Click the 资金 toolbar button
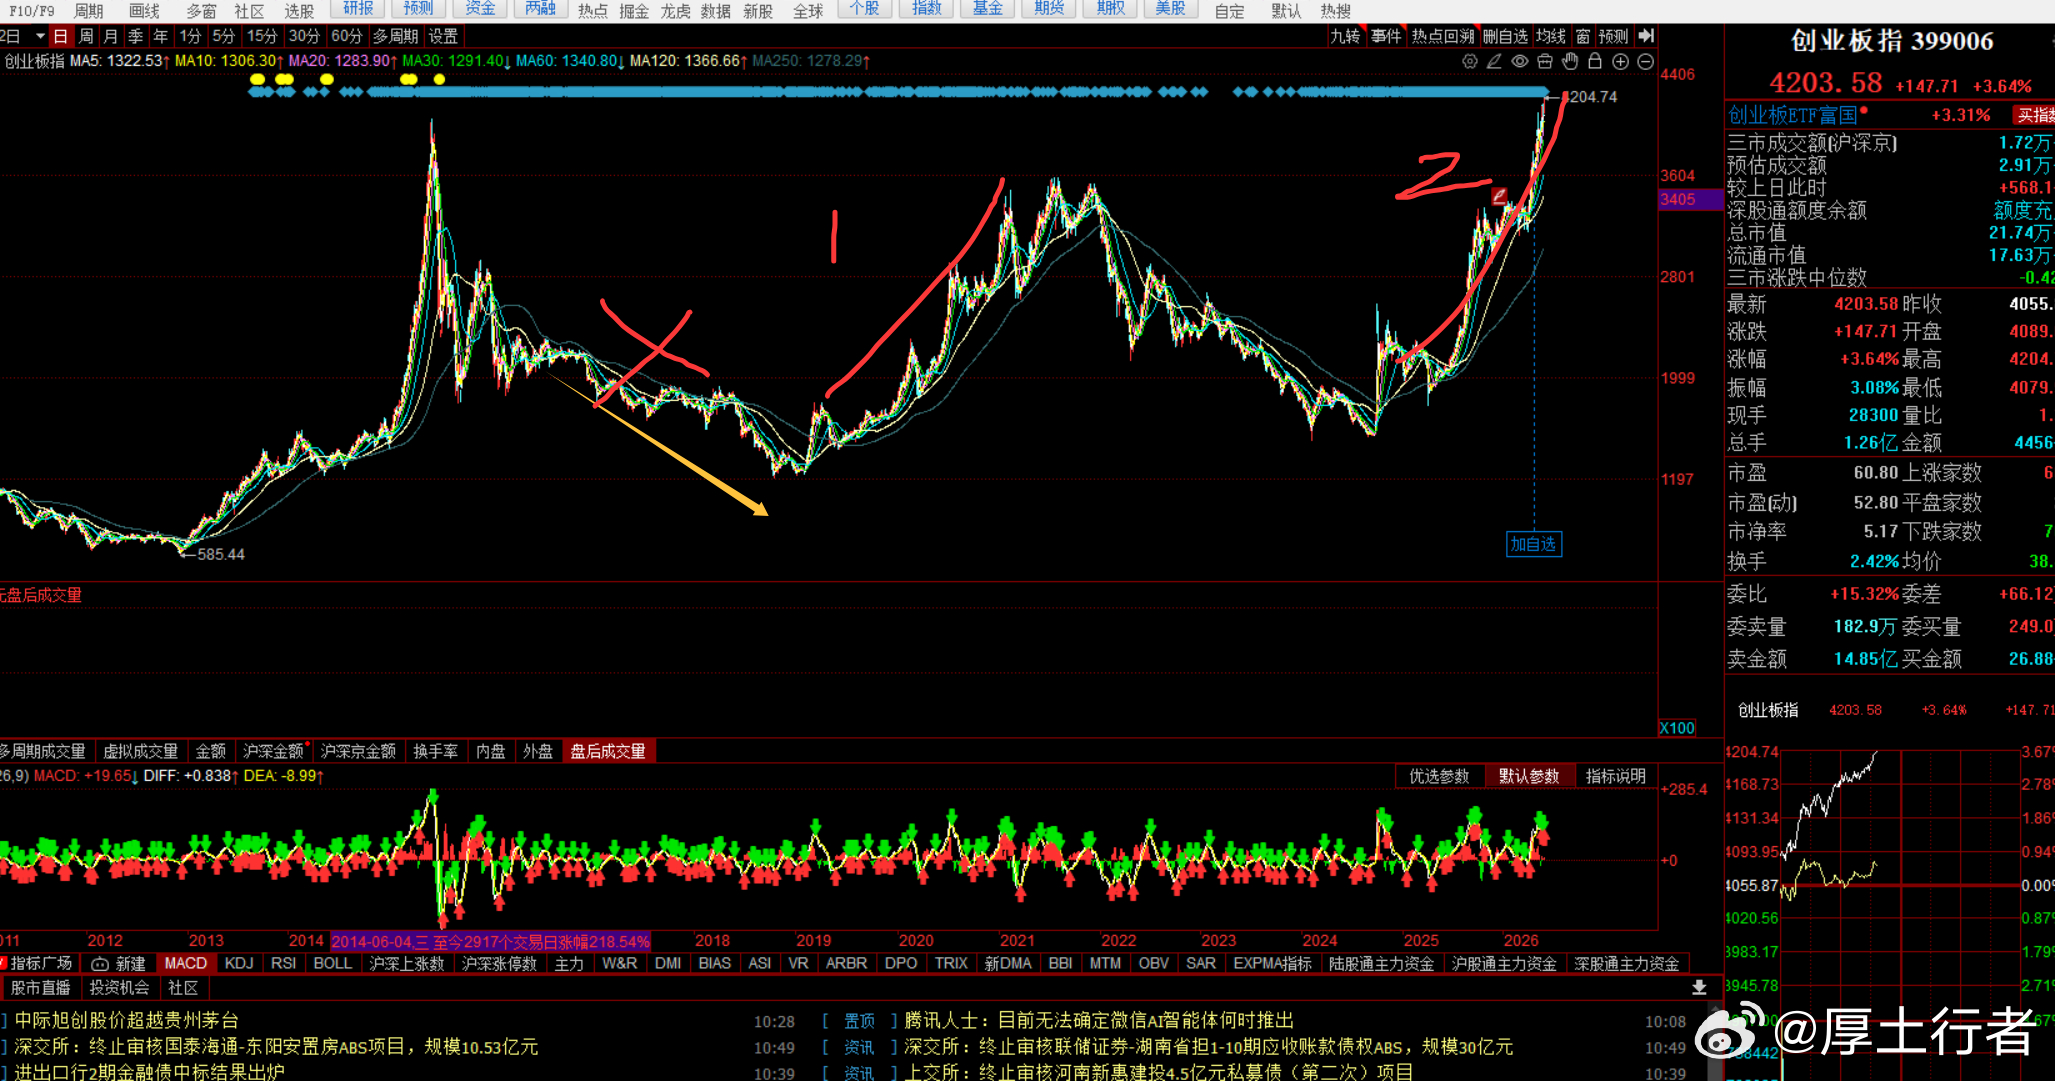 click(x=480, y=9)
